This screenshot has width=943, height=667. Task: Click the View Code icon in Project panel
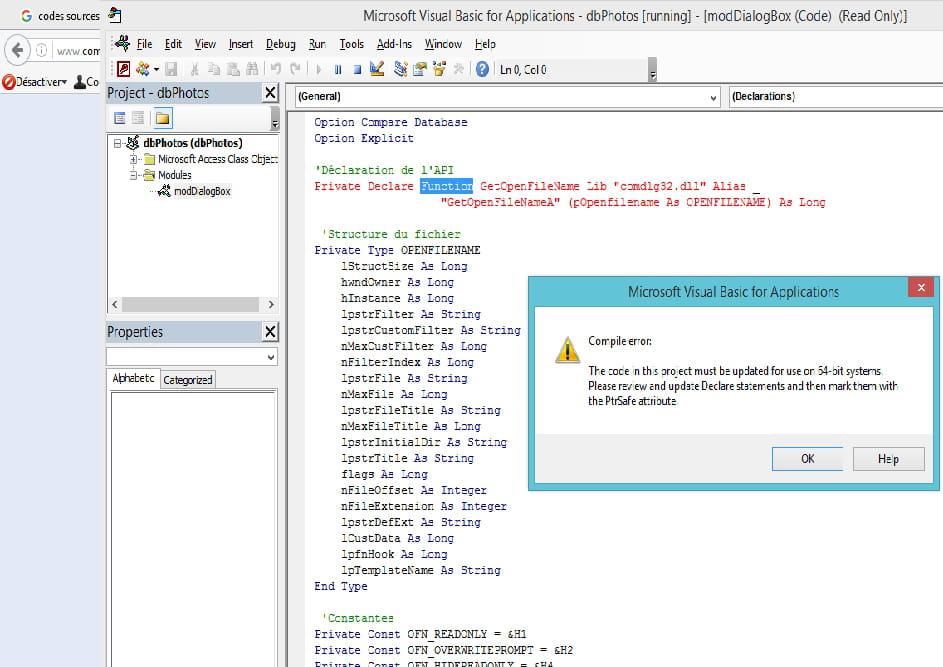(x=120, y=118)
